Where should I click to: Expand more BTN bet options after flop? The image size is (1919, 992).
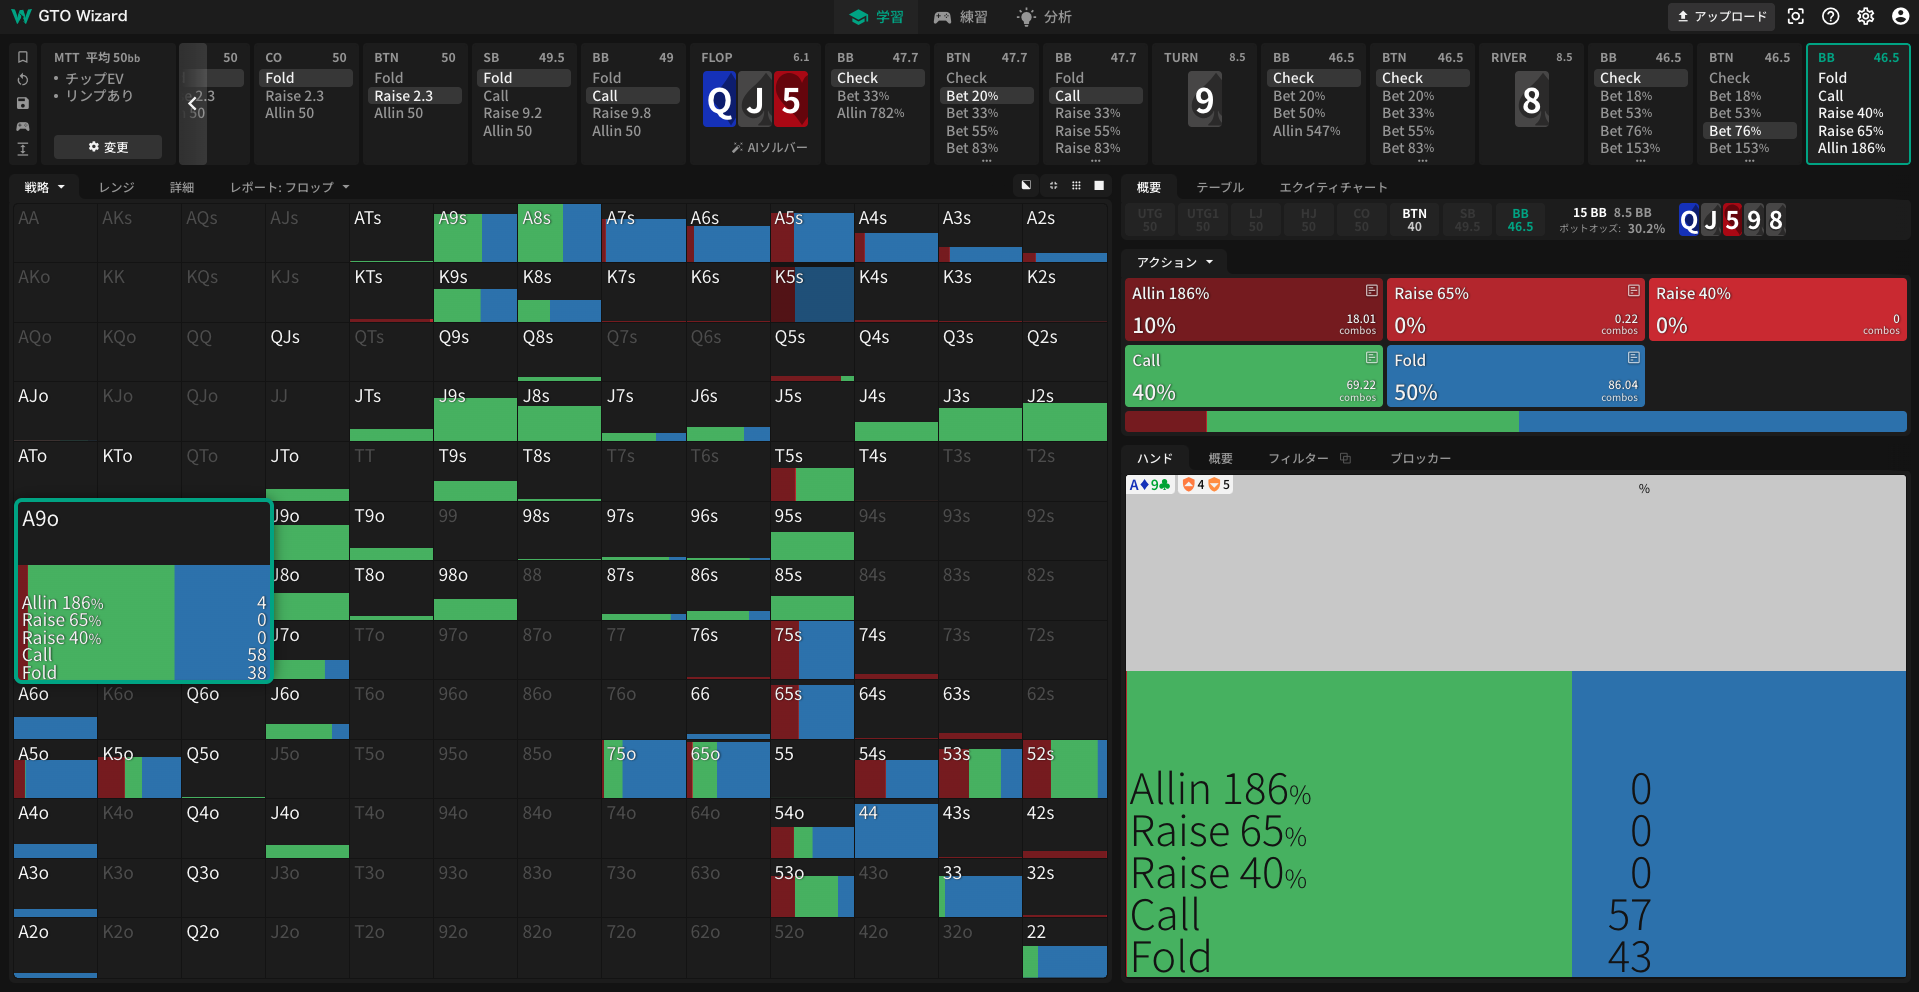click(986, 160)
